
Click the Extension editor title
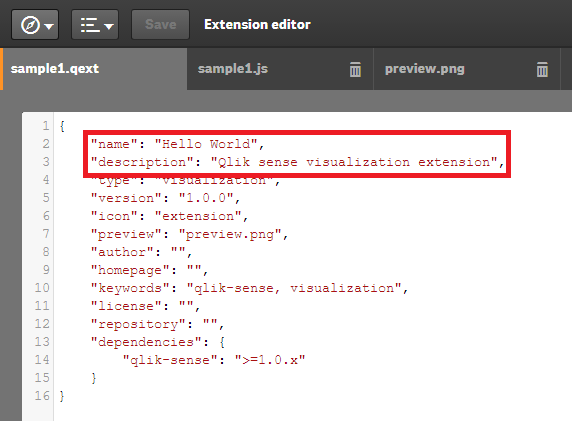click(x=257, y=24)
